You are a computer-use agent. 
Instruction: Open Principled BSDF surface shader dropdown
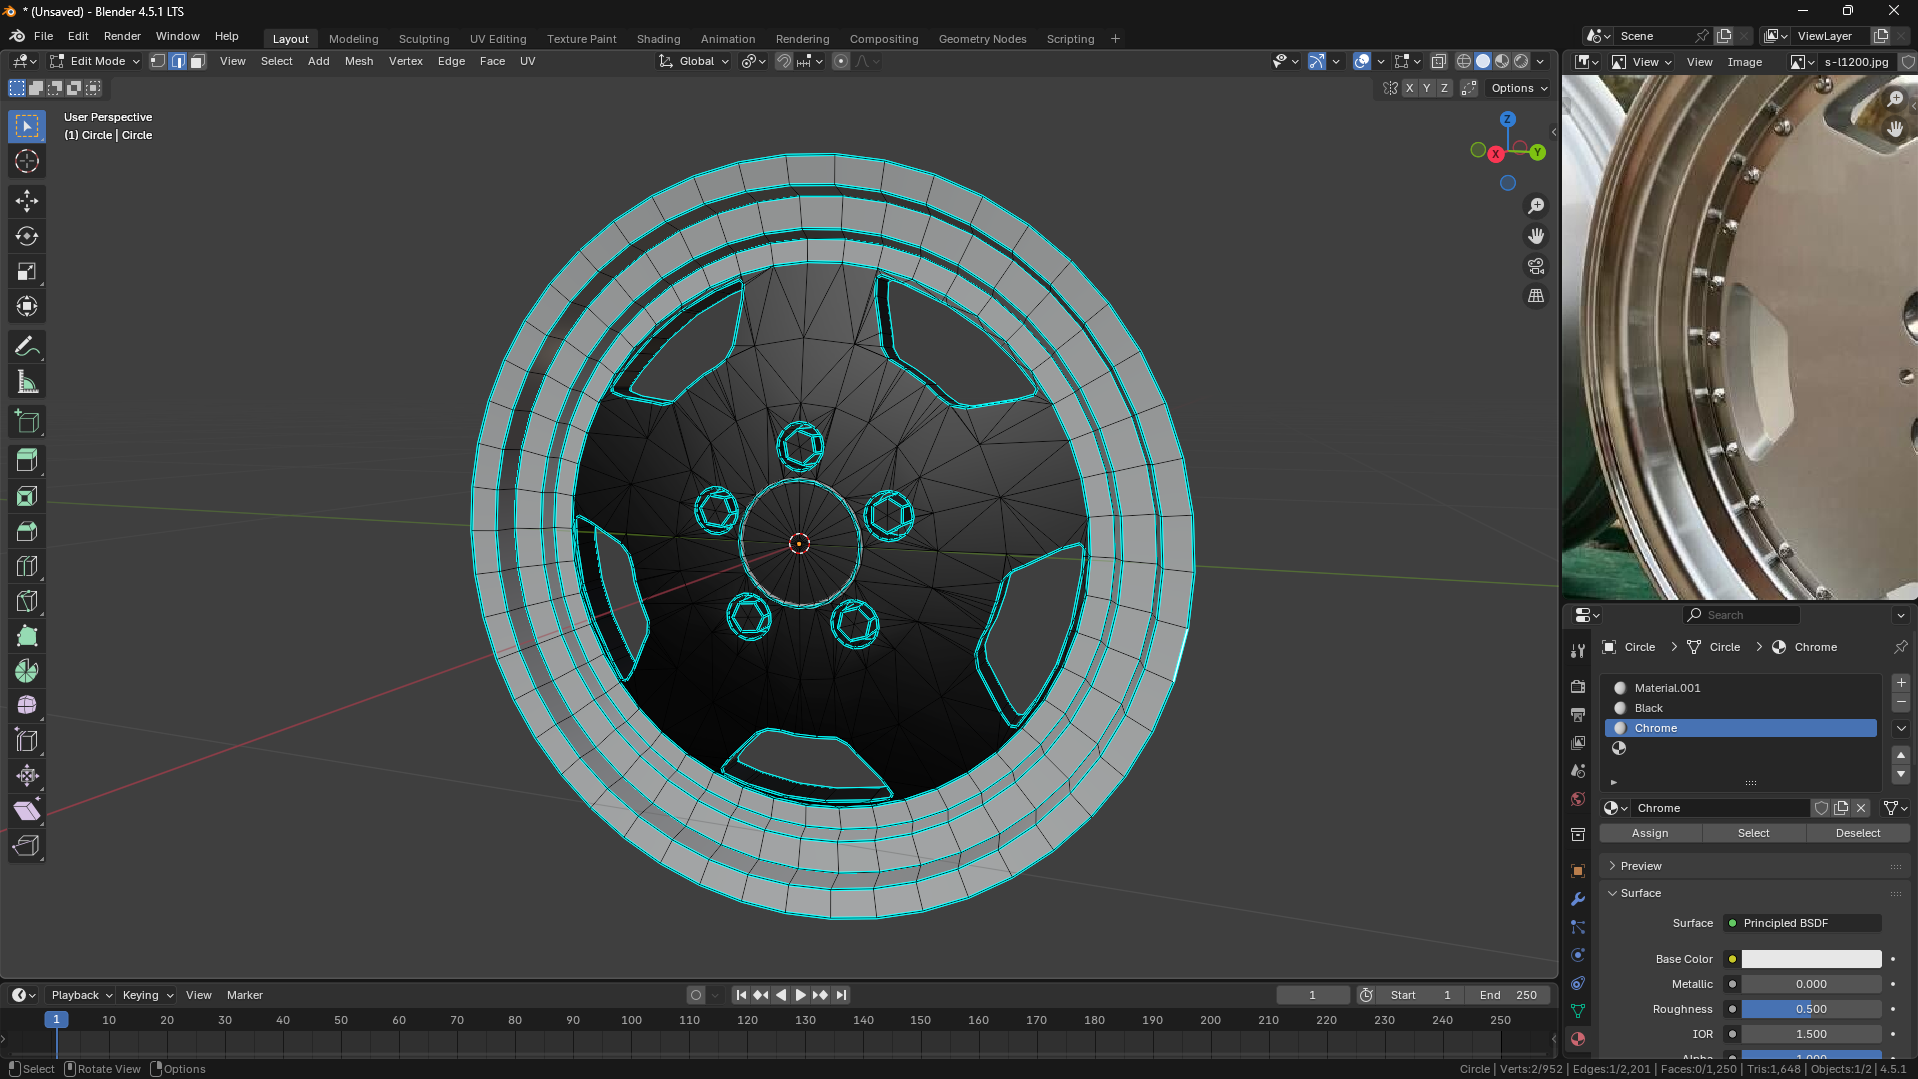[x=1802, y=923]
